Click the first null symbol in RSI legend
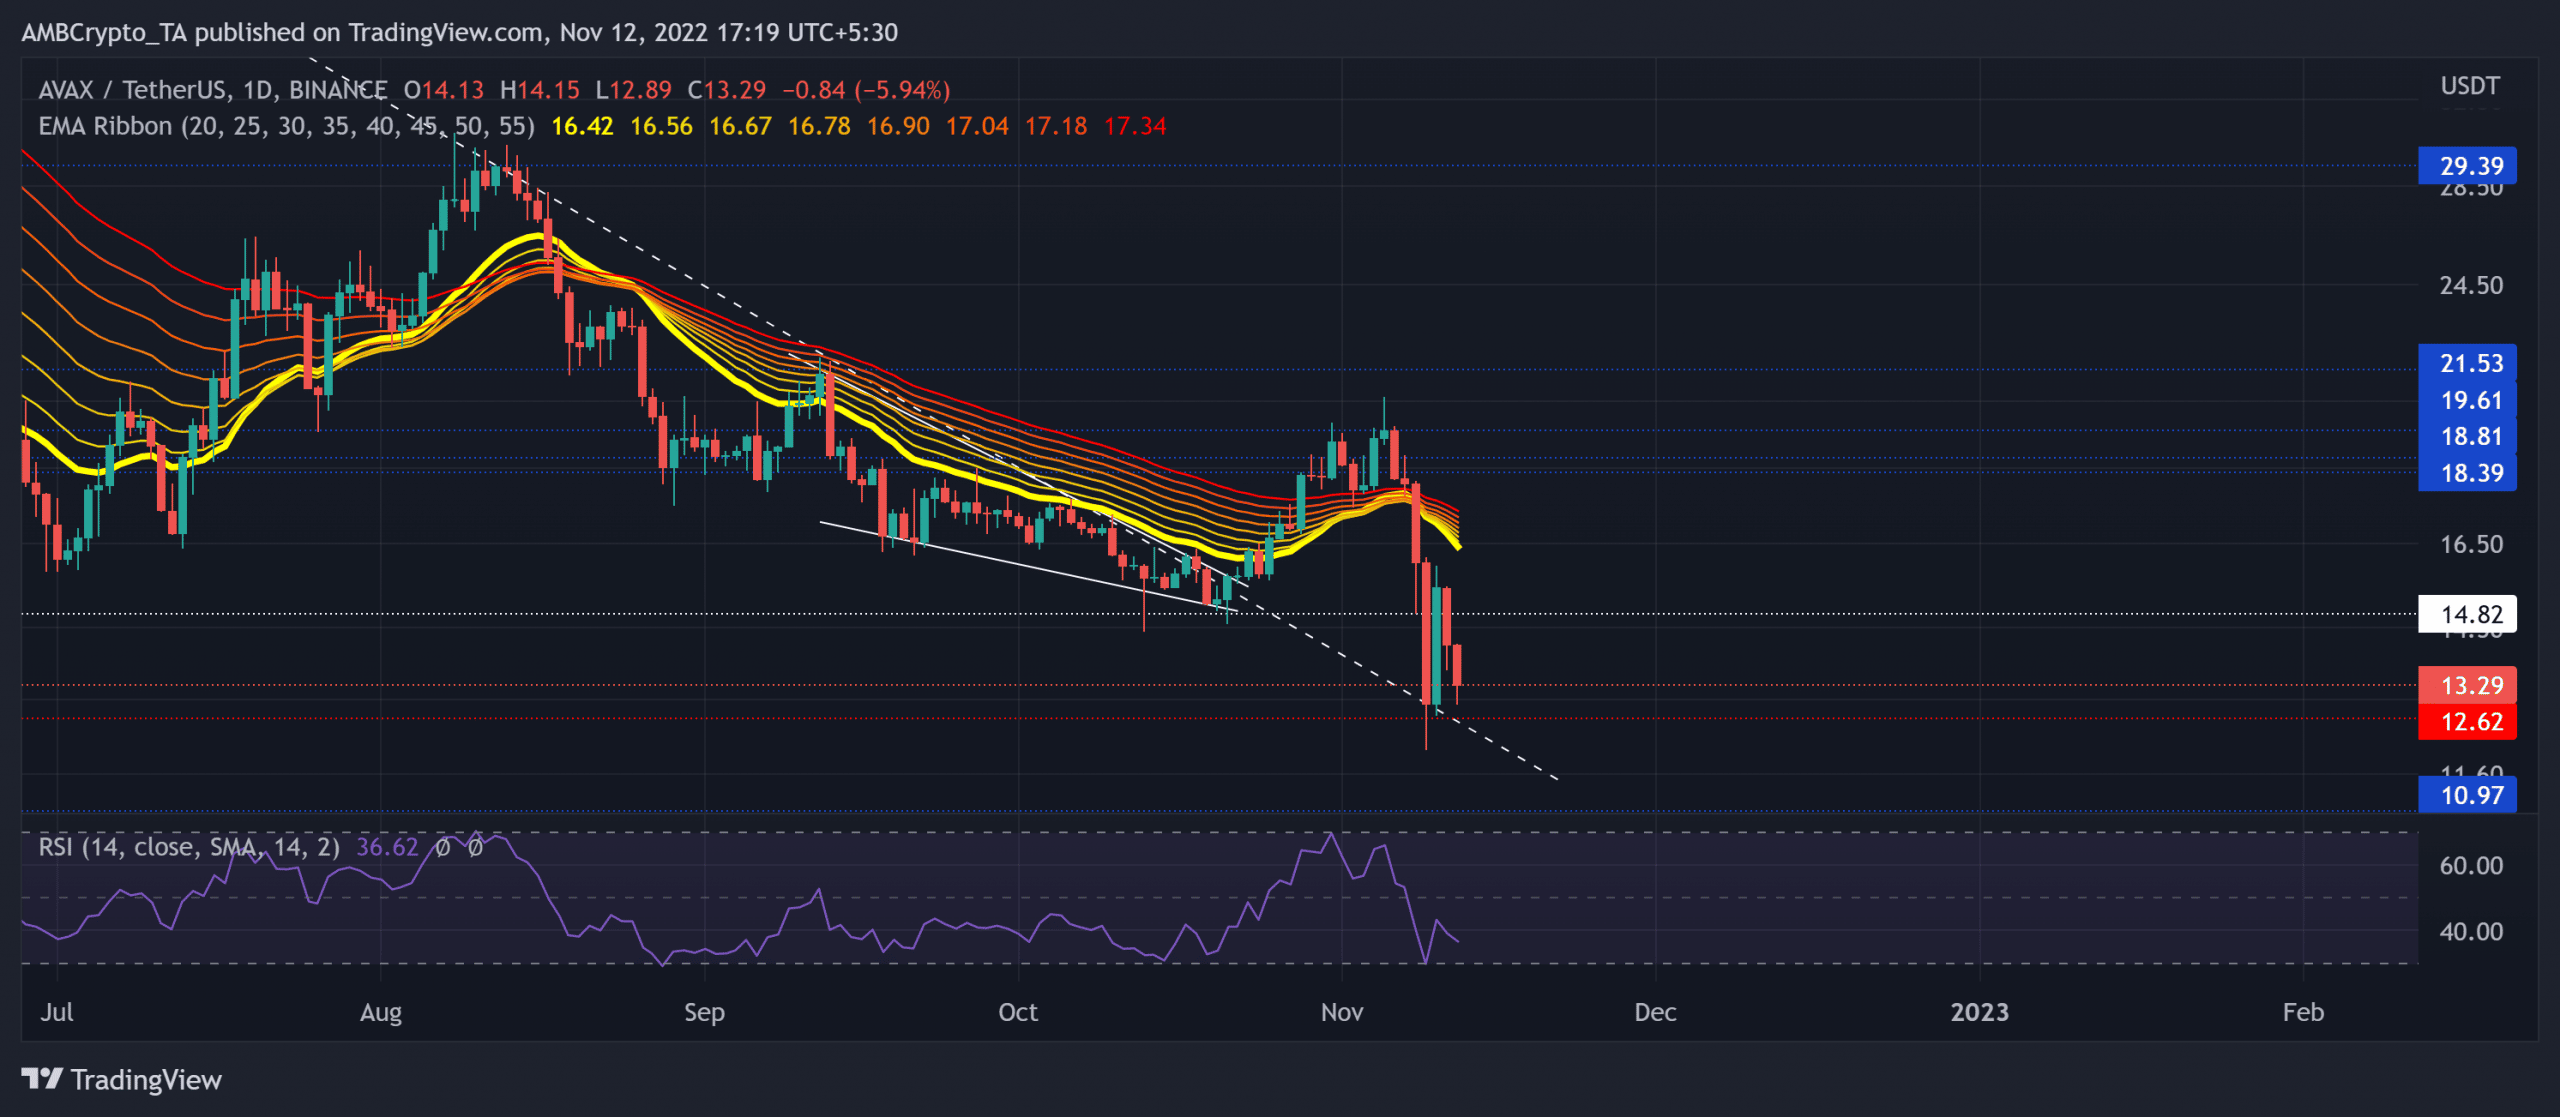 [442, 847]
